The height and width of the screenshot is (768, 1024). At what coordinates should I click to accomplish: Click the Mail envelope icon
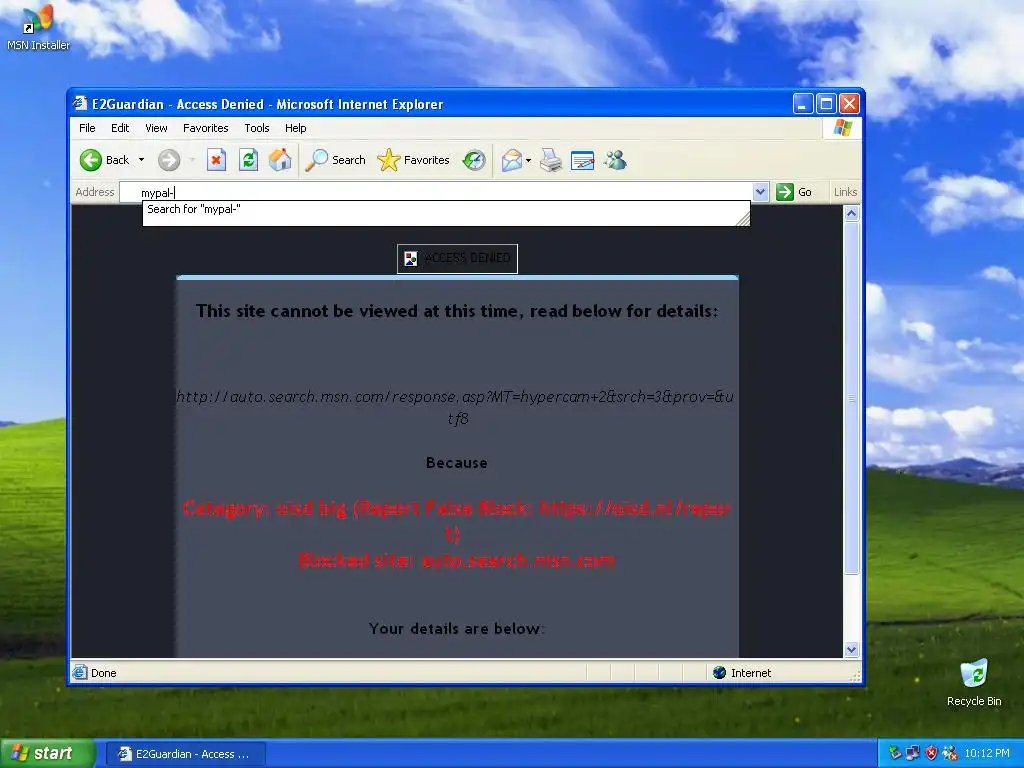[512, 160]
